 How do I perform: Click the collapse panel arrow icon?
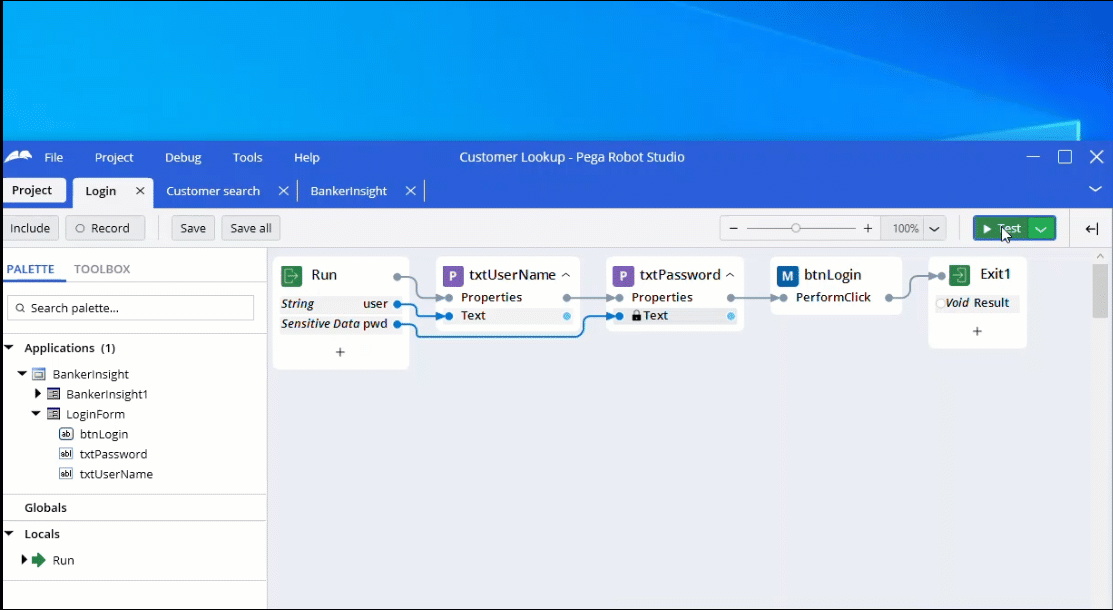[x=1092, y=229]
